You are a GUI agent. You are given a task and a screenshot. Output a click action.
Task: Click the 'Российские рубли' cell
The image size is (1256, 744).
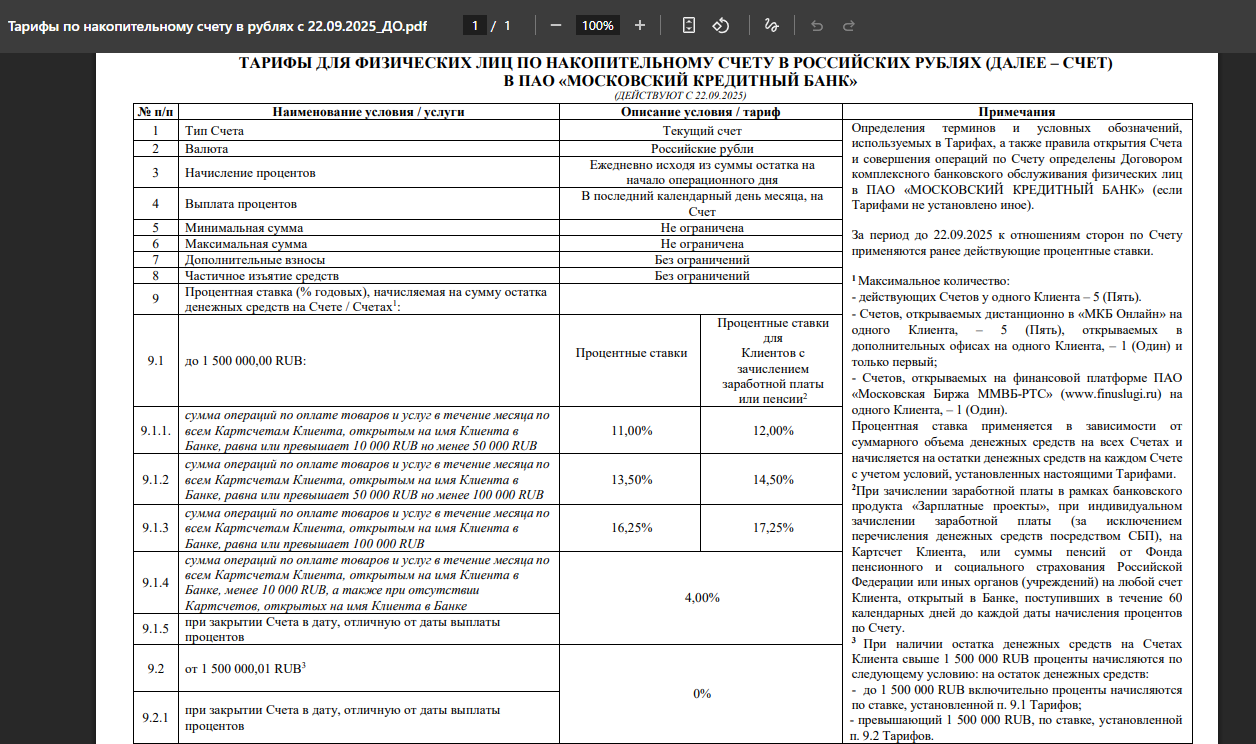tap(702, 149)
